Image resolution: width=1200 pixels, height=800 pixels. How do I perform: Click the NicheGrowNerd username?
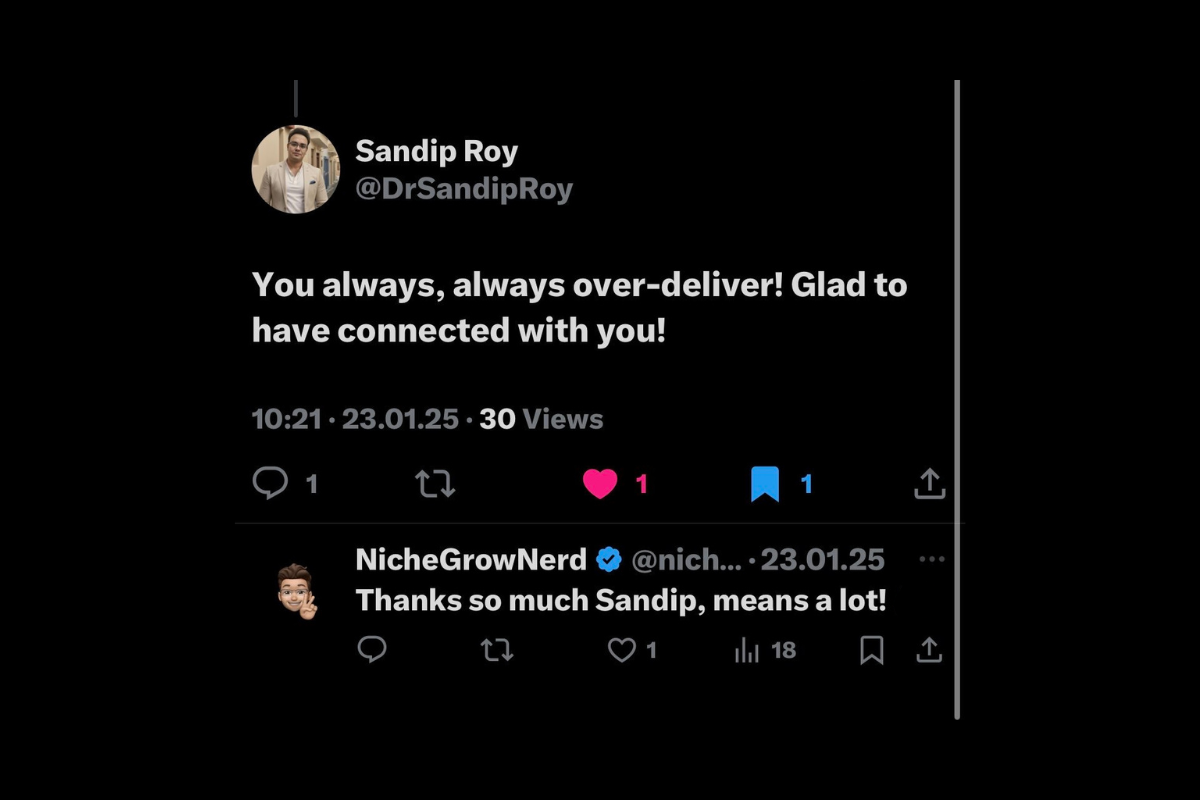coord(471,560)
